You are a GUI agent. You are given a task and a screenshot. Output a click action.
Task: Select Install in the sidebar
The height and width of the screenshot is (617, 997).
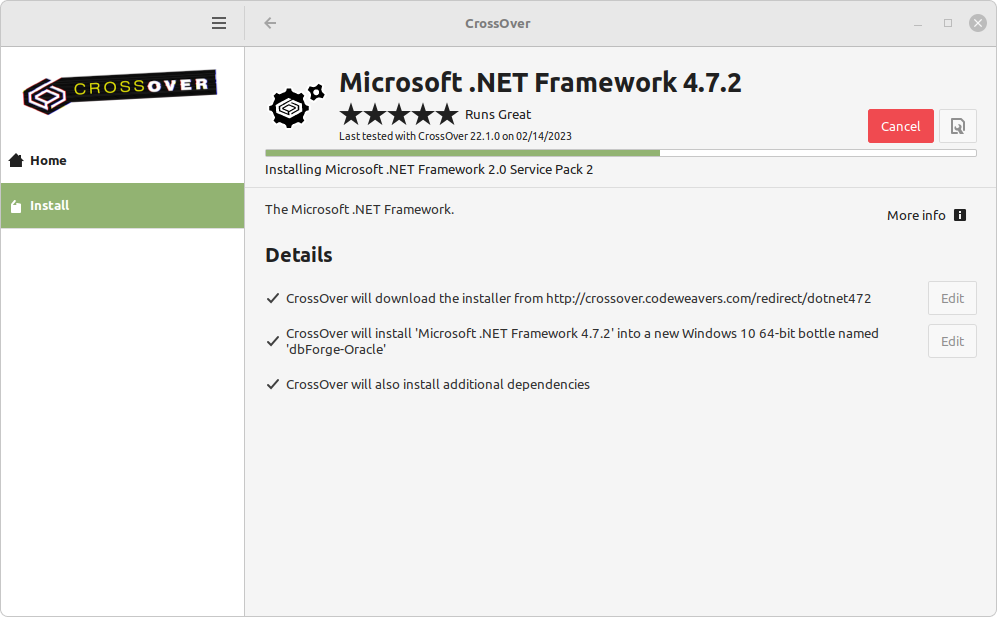pos(122,205)
